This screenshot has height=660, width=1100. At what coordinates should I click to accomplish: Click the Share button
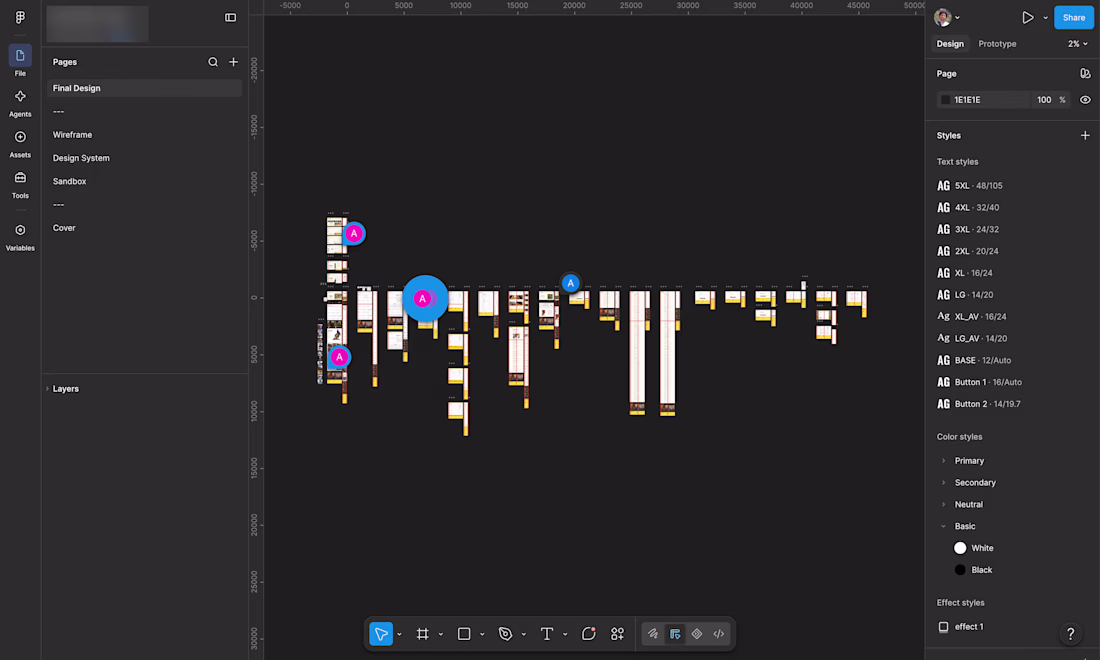point(1073,18)
